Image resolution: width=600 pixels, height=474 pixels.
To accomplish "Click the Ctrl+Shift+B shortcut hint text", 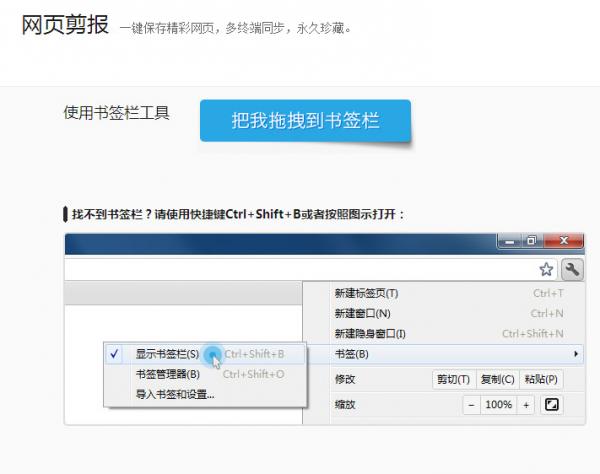I will [x=254, y=354].
